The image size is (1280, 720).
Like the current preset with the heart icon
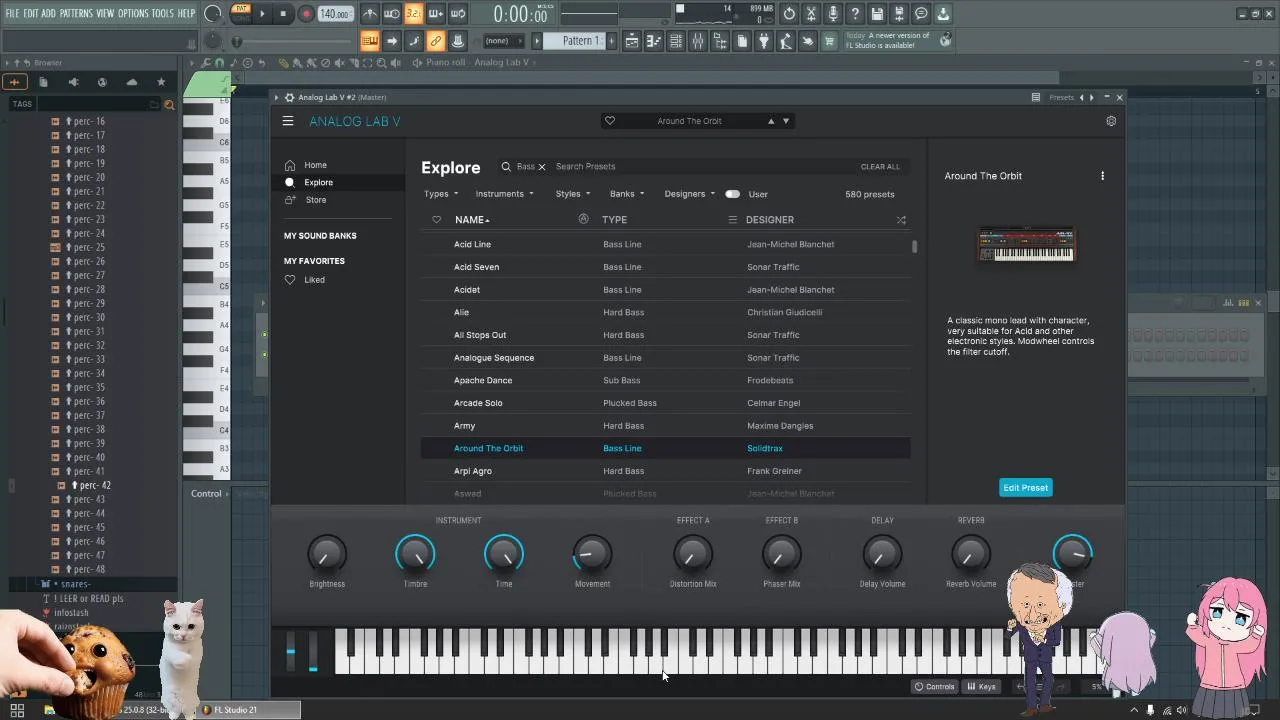[610, 121]
